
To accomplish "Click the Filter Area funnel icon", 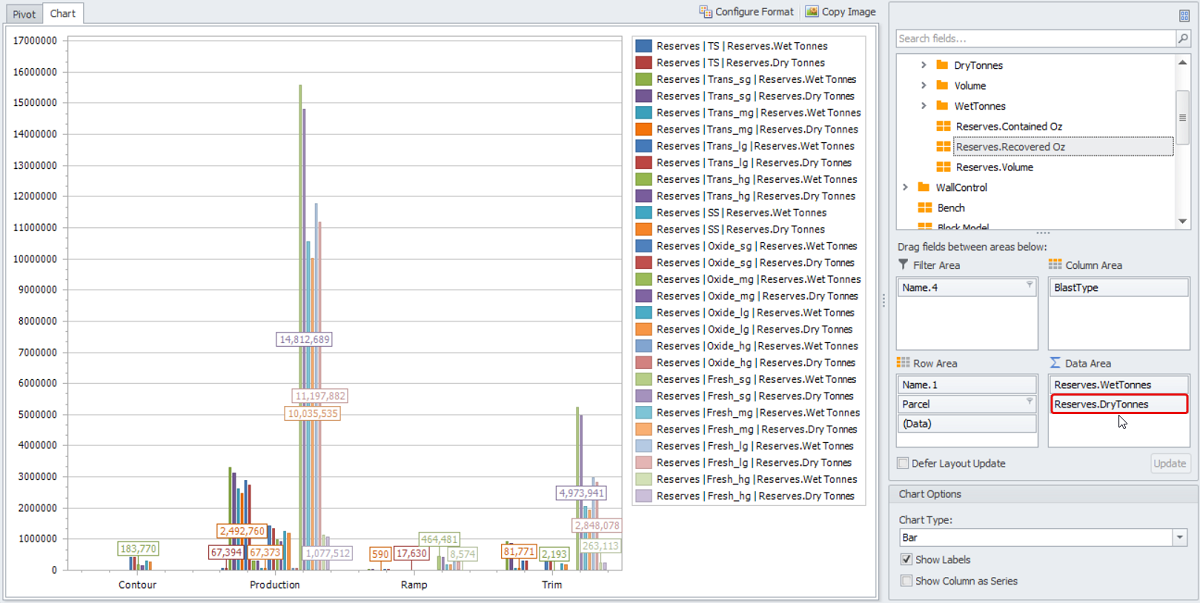I will [903, 264].
